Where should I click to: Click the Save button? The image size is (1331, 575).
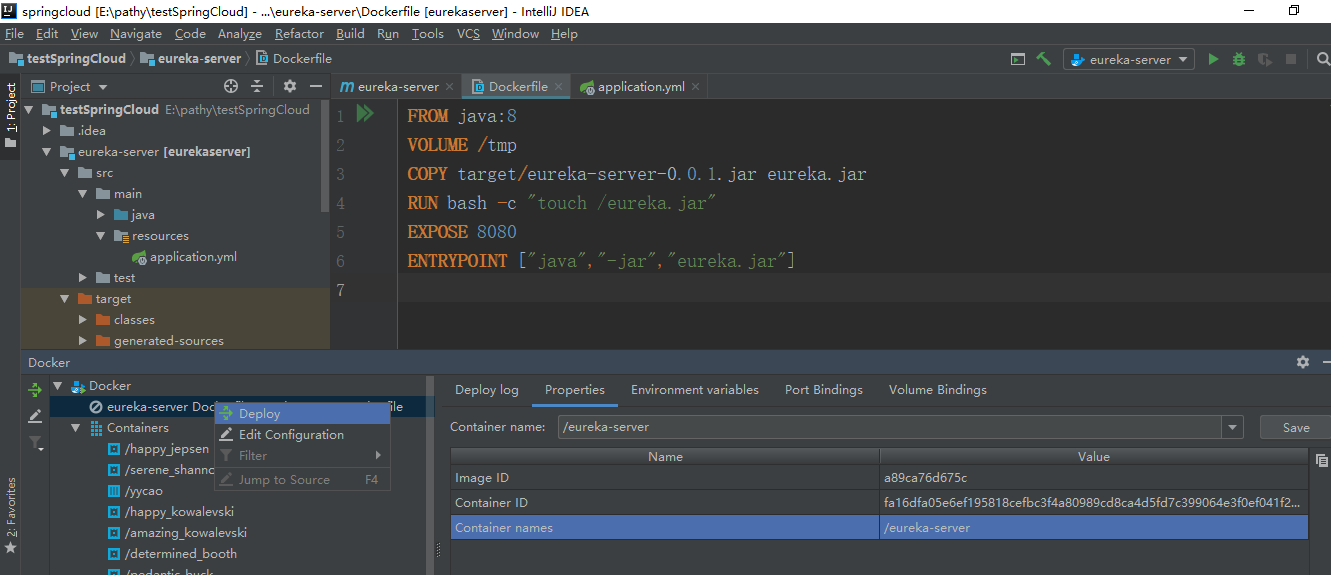(x=1295, y=427)
